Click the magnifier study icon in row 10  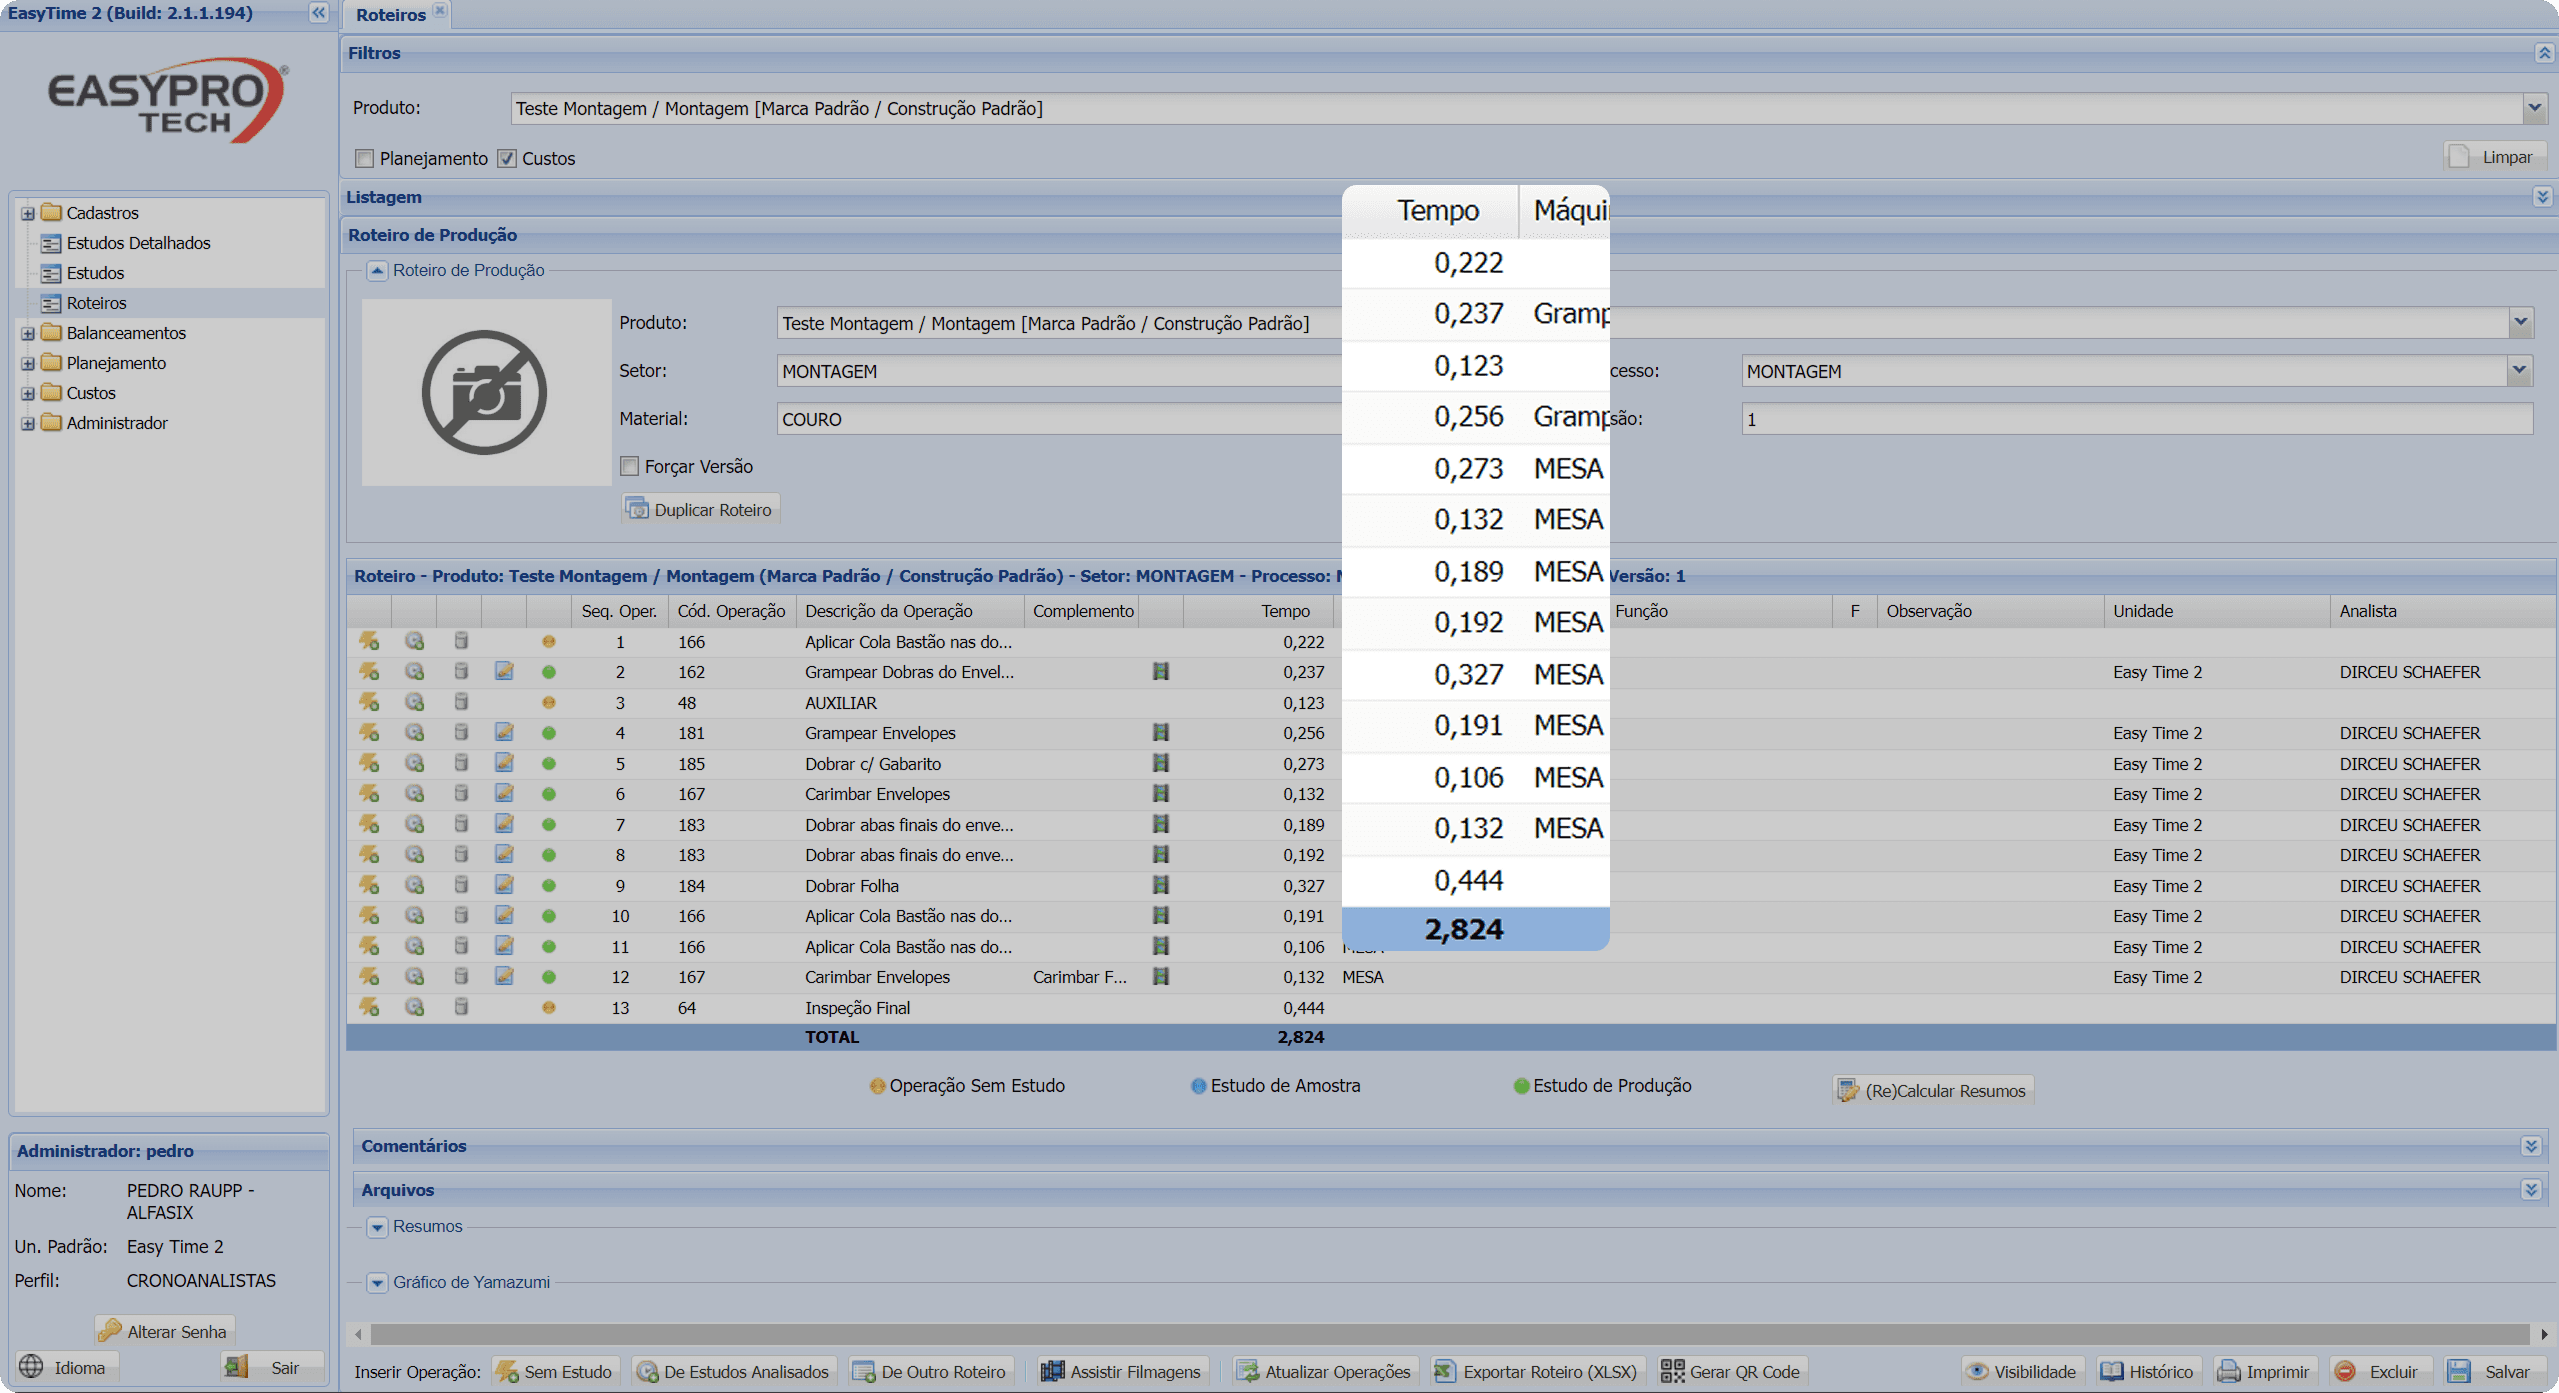tap(414, 916)
